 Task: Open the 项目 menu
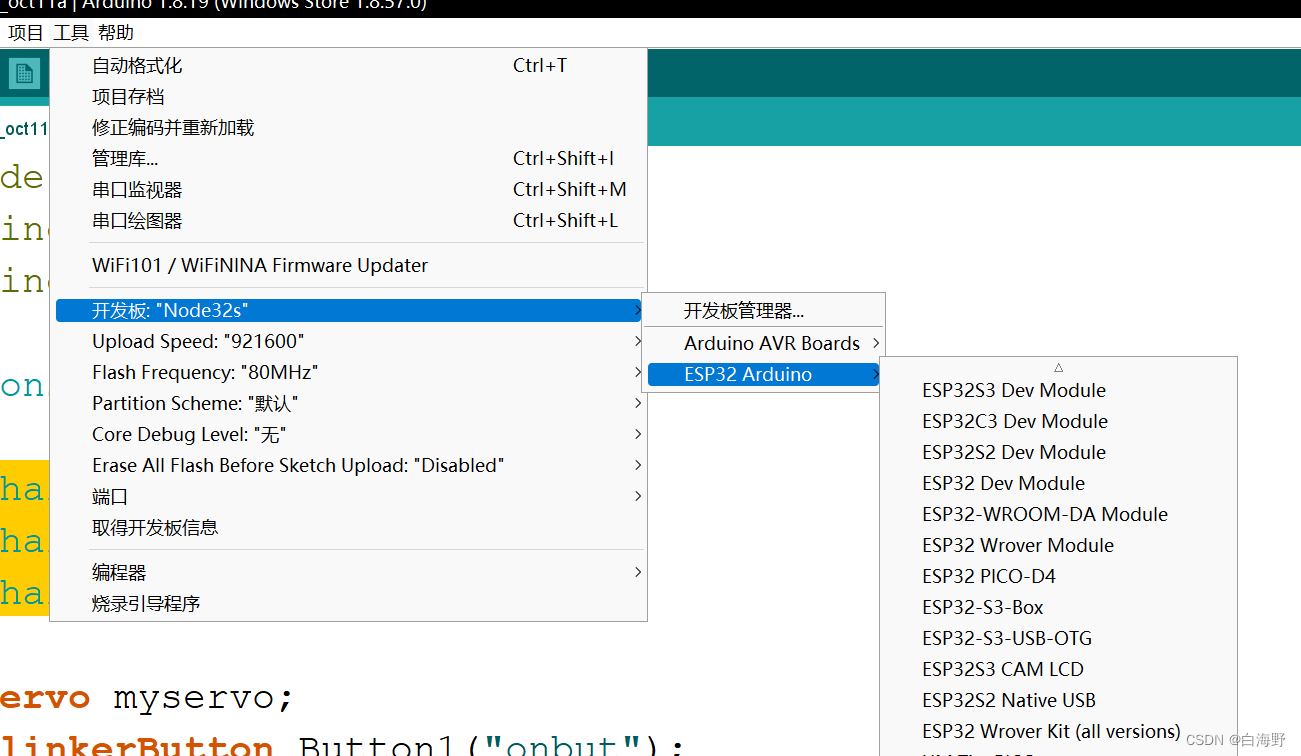[25, 32]
